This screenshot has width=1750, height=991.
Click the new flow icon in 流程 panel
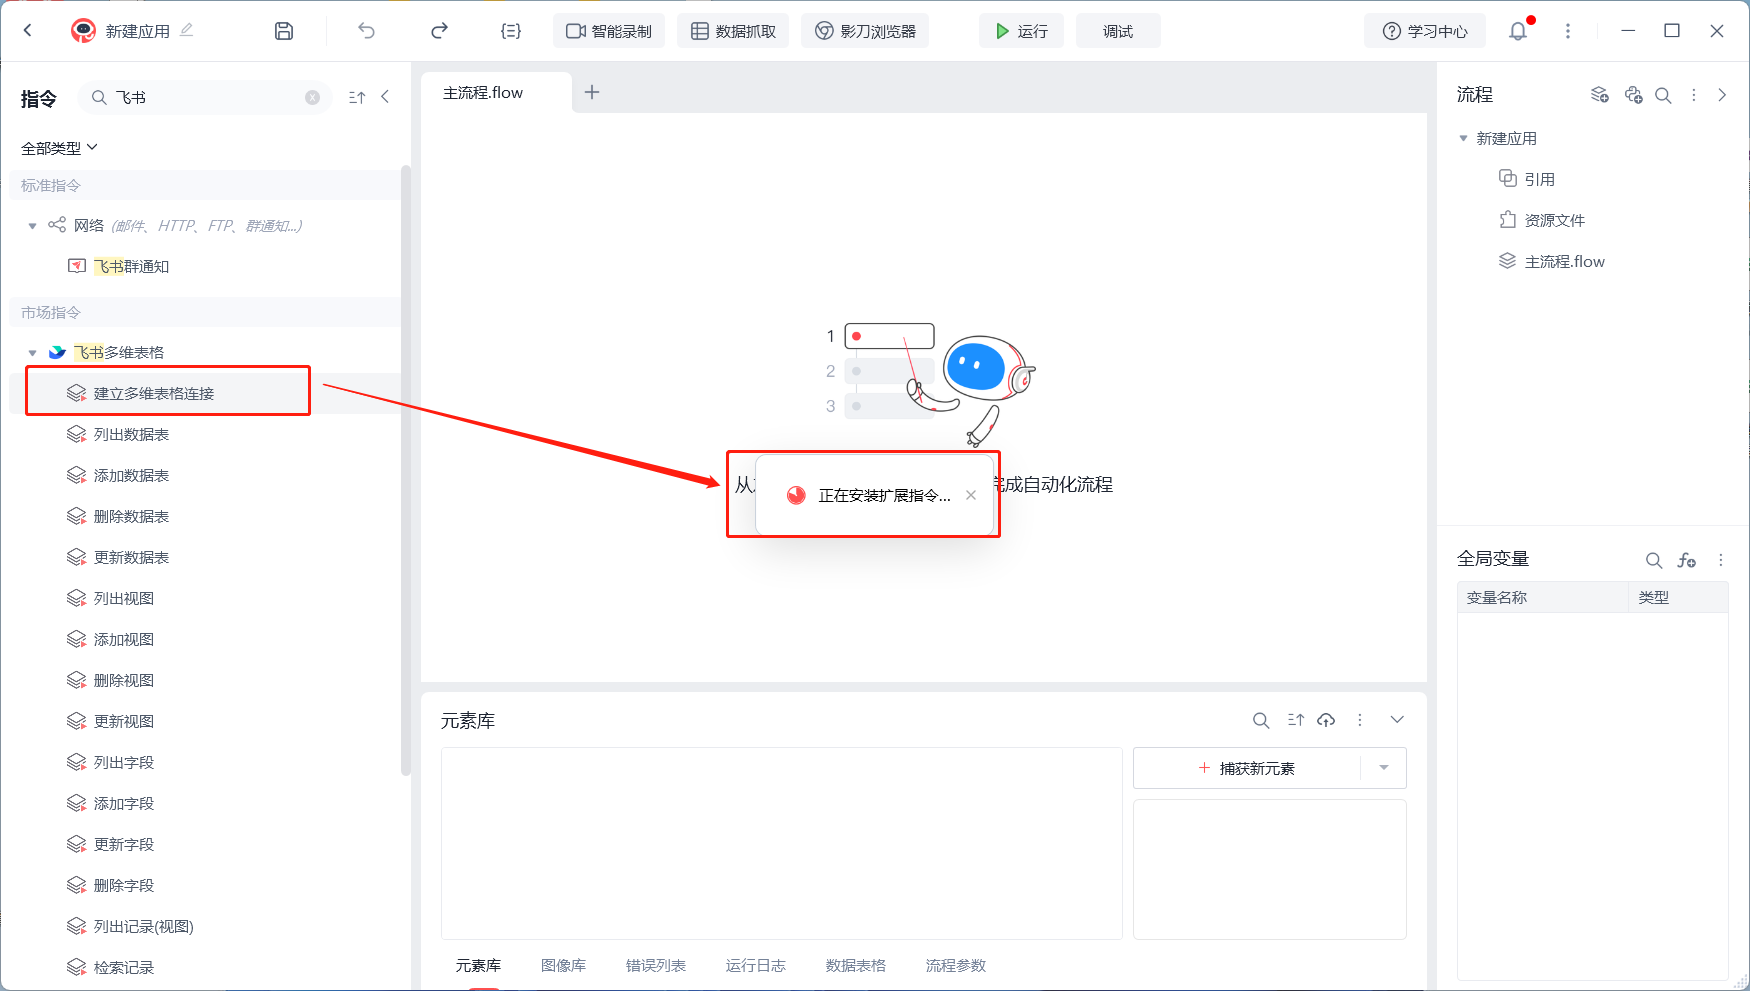[x=1600, y=95]
